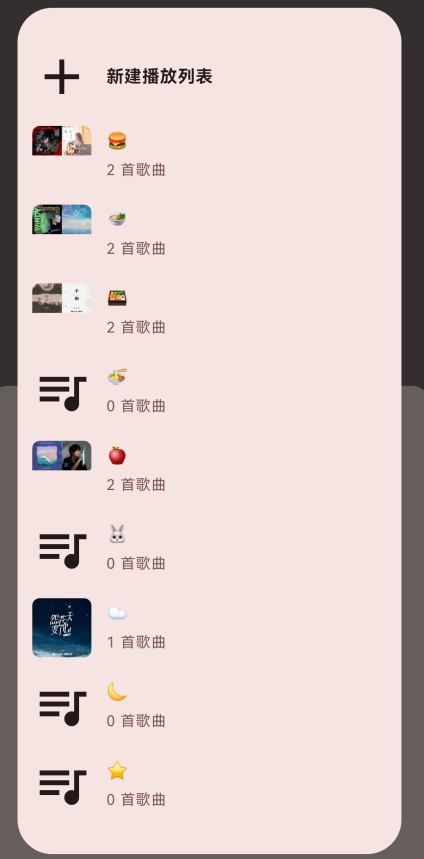Click the music note icon beside noodle playlist
Image resolution: width=424 pixels, height=859 pixels.
click(62, 393)
